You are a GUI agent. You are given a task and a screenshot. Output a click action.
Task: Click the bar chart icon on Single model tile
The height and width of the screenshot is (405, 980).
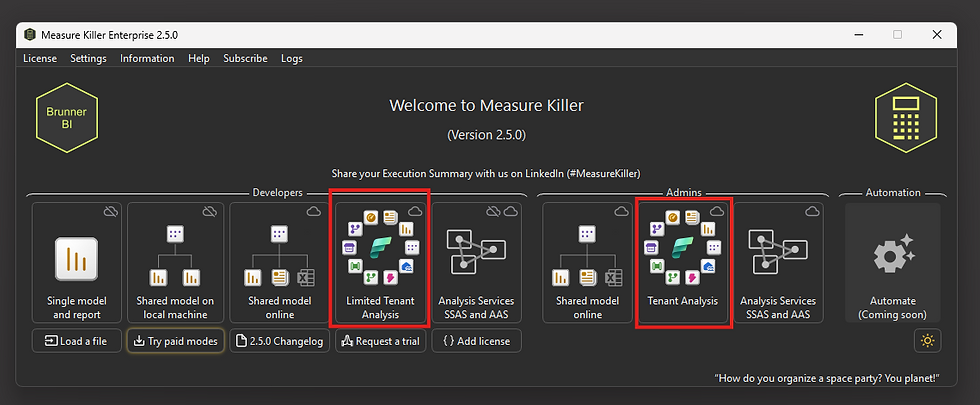76,258
